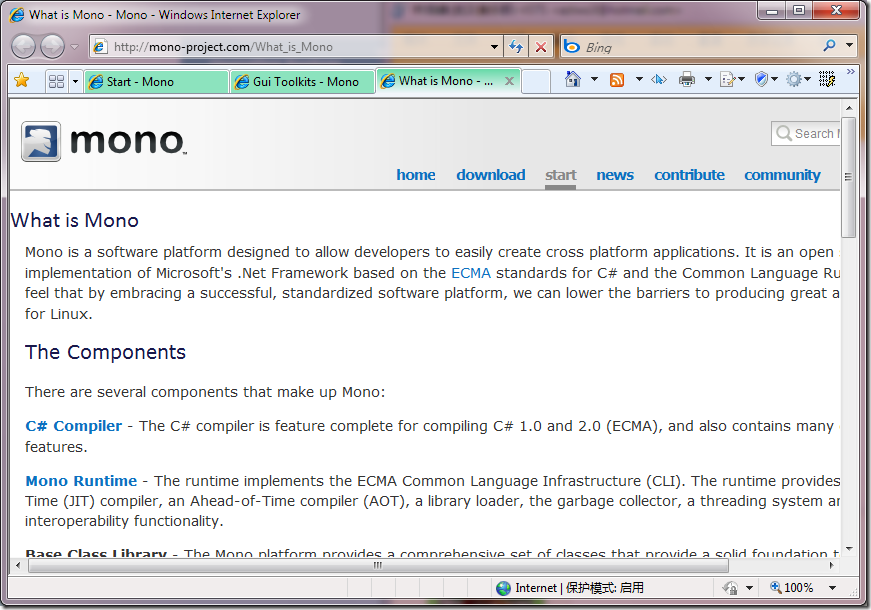Expand the Home button dropdown

[x=594, y=79]
